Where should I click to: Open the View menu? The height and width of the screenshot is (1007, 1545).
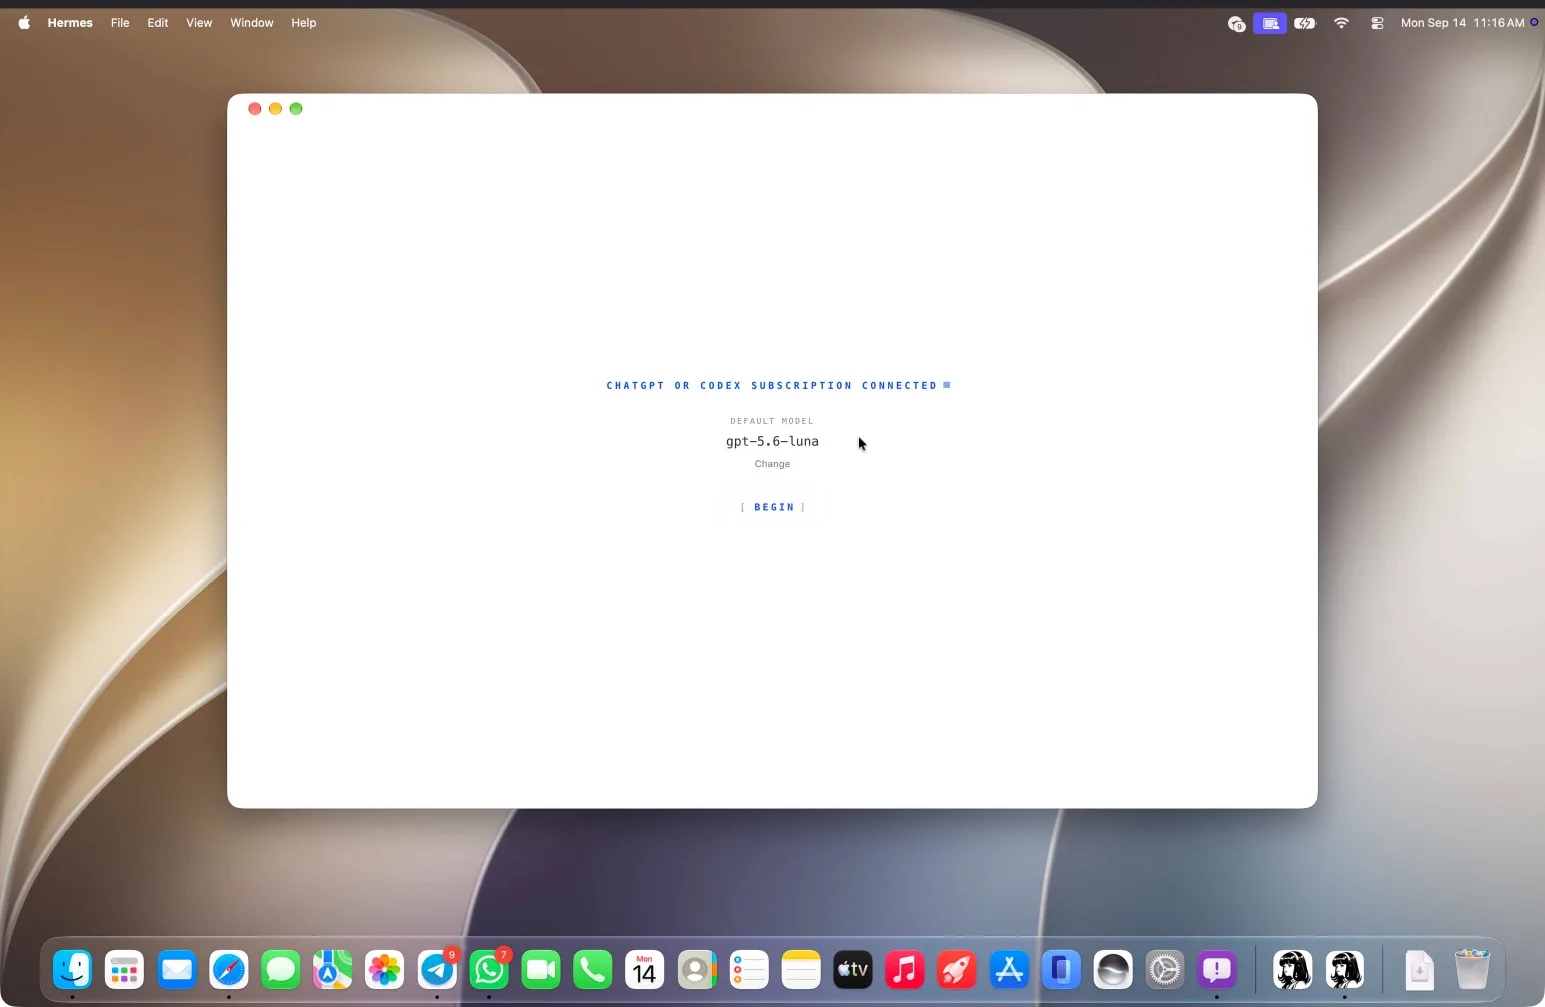199,23
